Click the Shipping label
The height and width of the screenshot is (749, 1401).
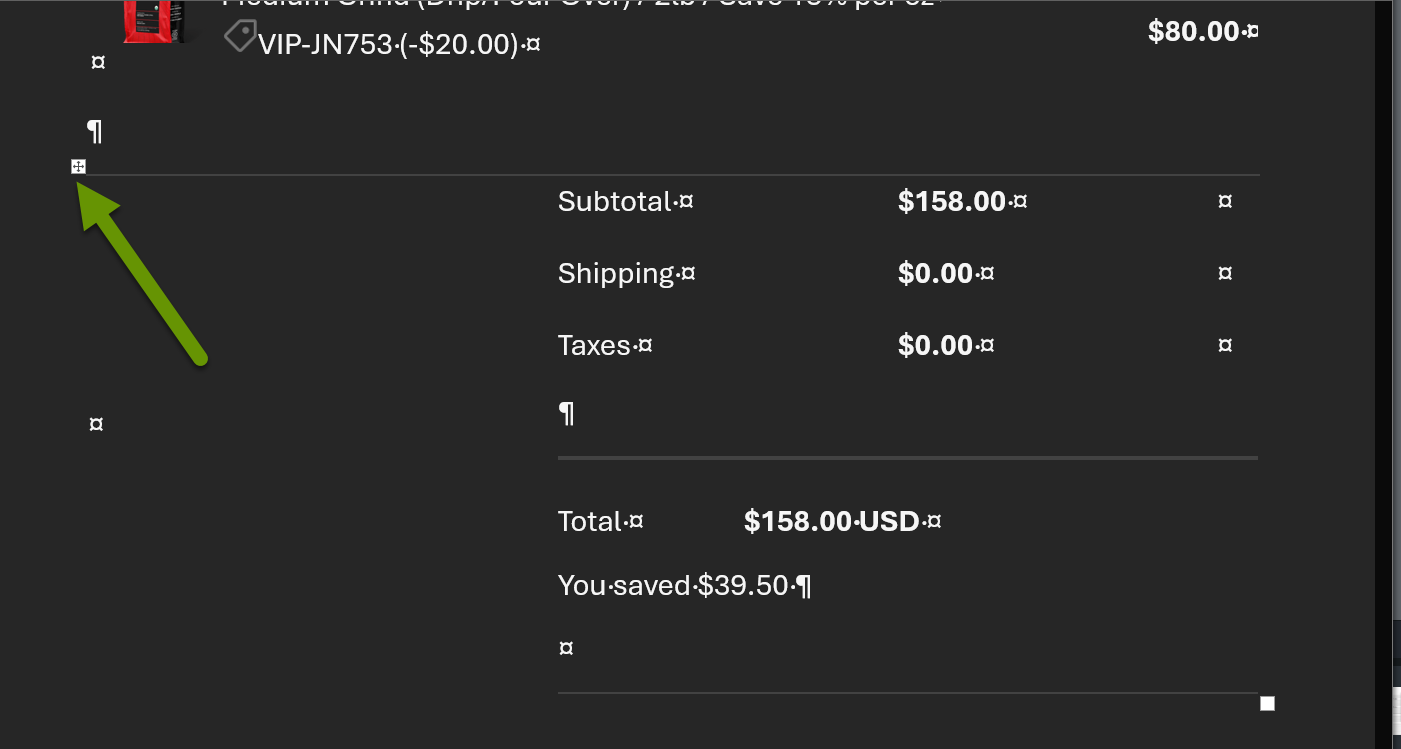(x=616, y=274)
